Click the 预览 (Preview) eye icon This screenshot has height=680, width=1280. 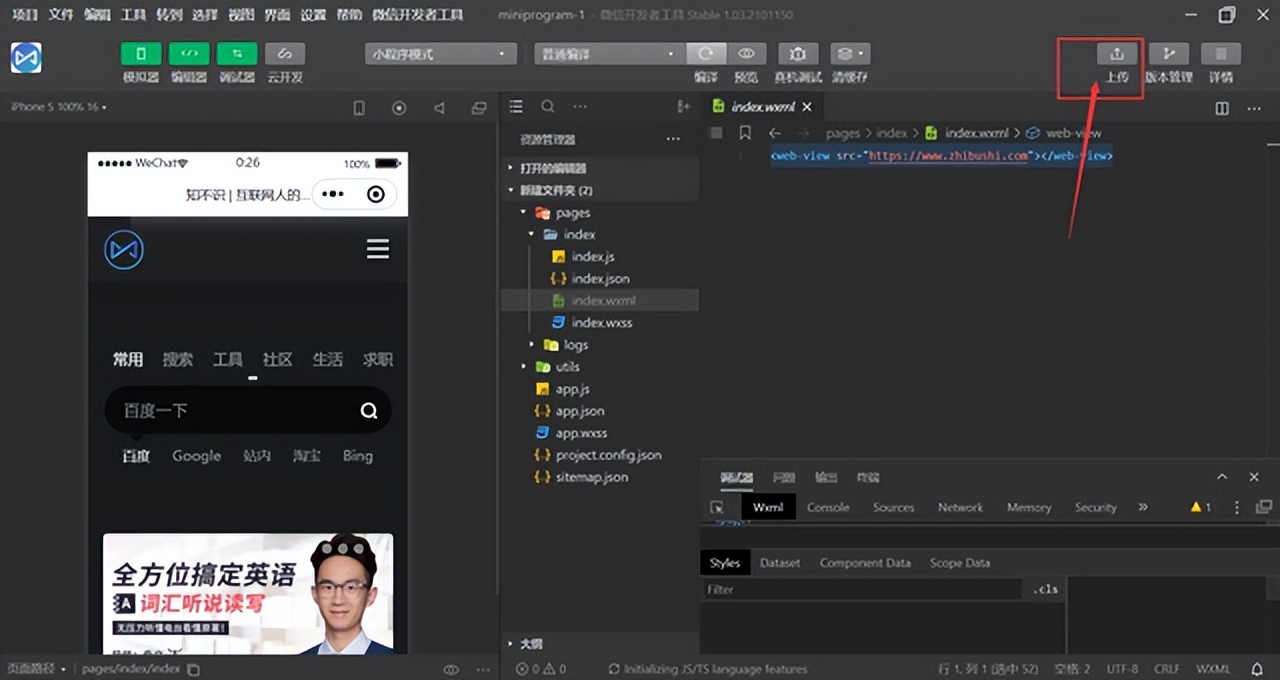pyautogui.click(x=745, y=53)
